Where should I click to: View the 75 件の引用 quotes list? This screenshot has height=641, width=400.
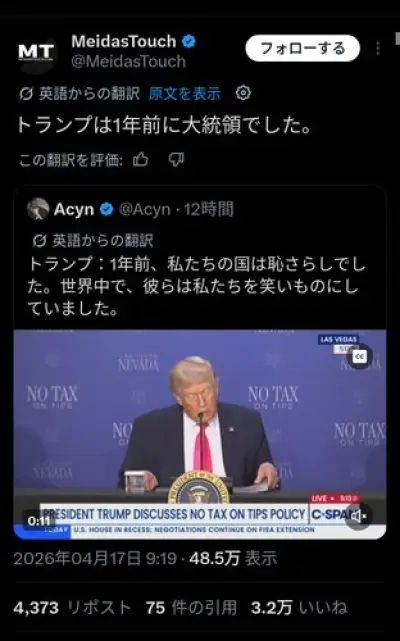(x=191, y=608)
